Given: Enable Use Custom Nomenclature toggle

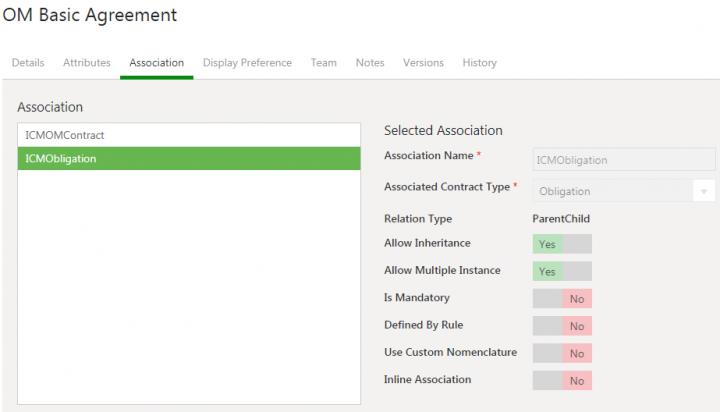Looking at the screenshot, I should pyautogui.click(x=562, y=353).
